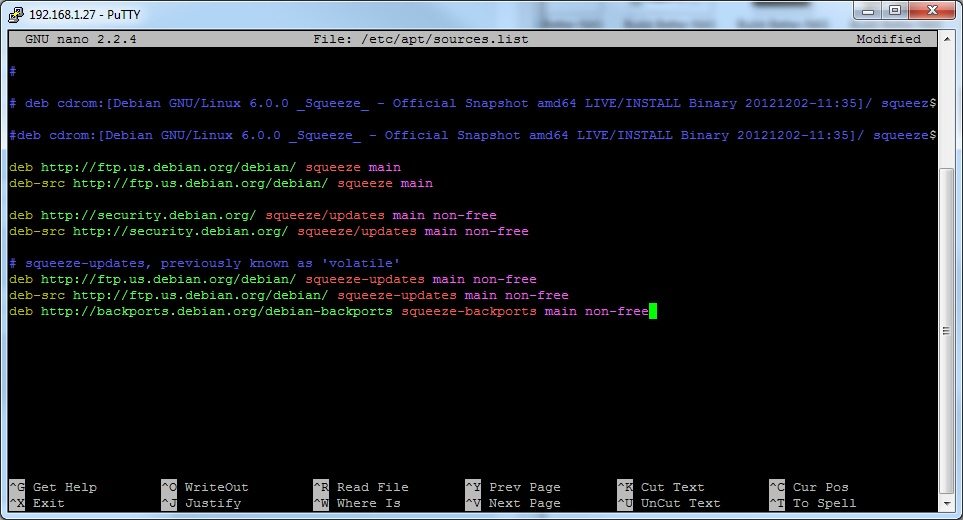
Task: Maximize the PuTTY window
Action: point(895,10)
